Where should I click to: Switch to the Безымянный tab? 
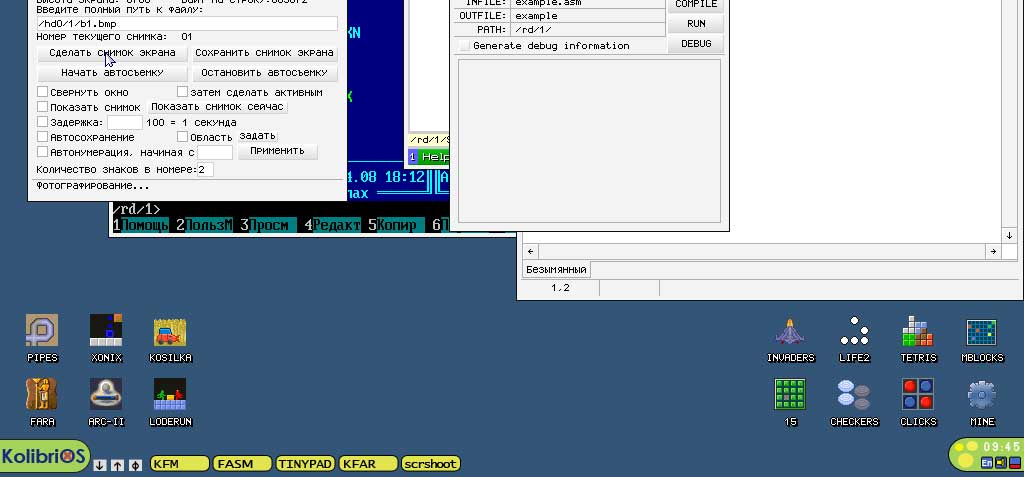(556, 270)
